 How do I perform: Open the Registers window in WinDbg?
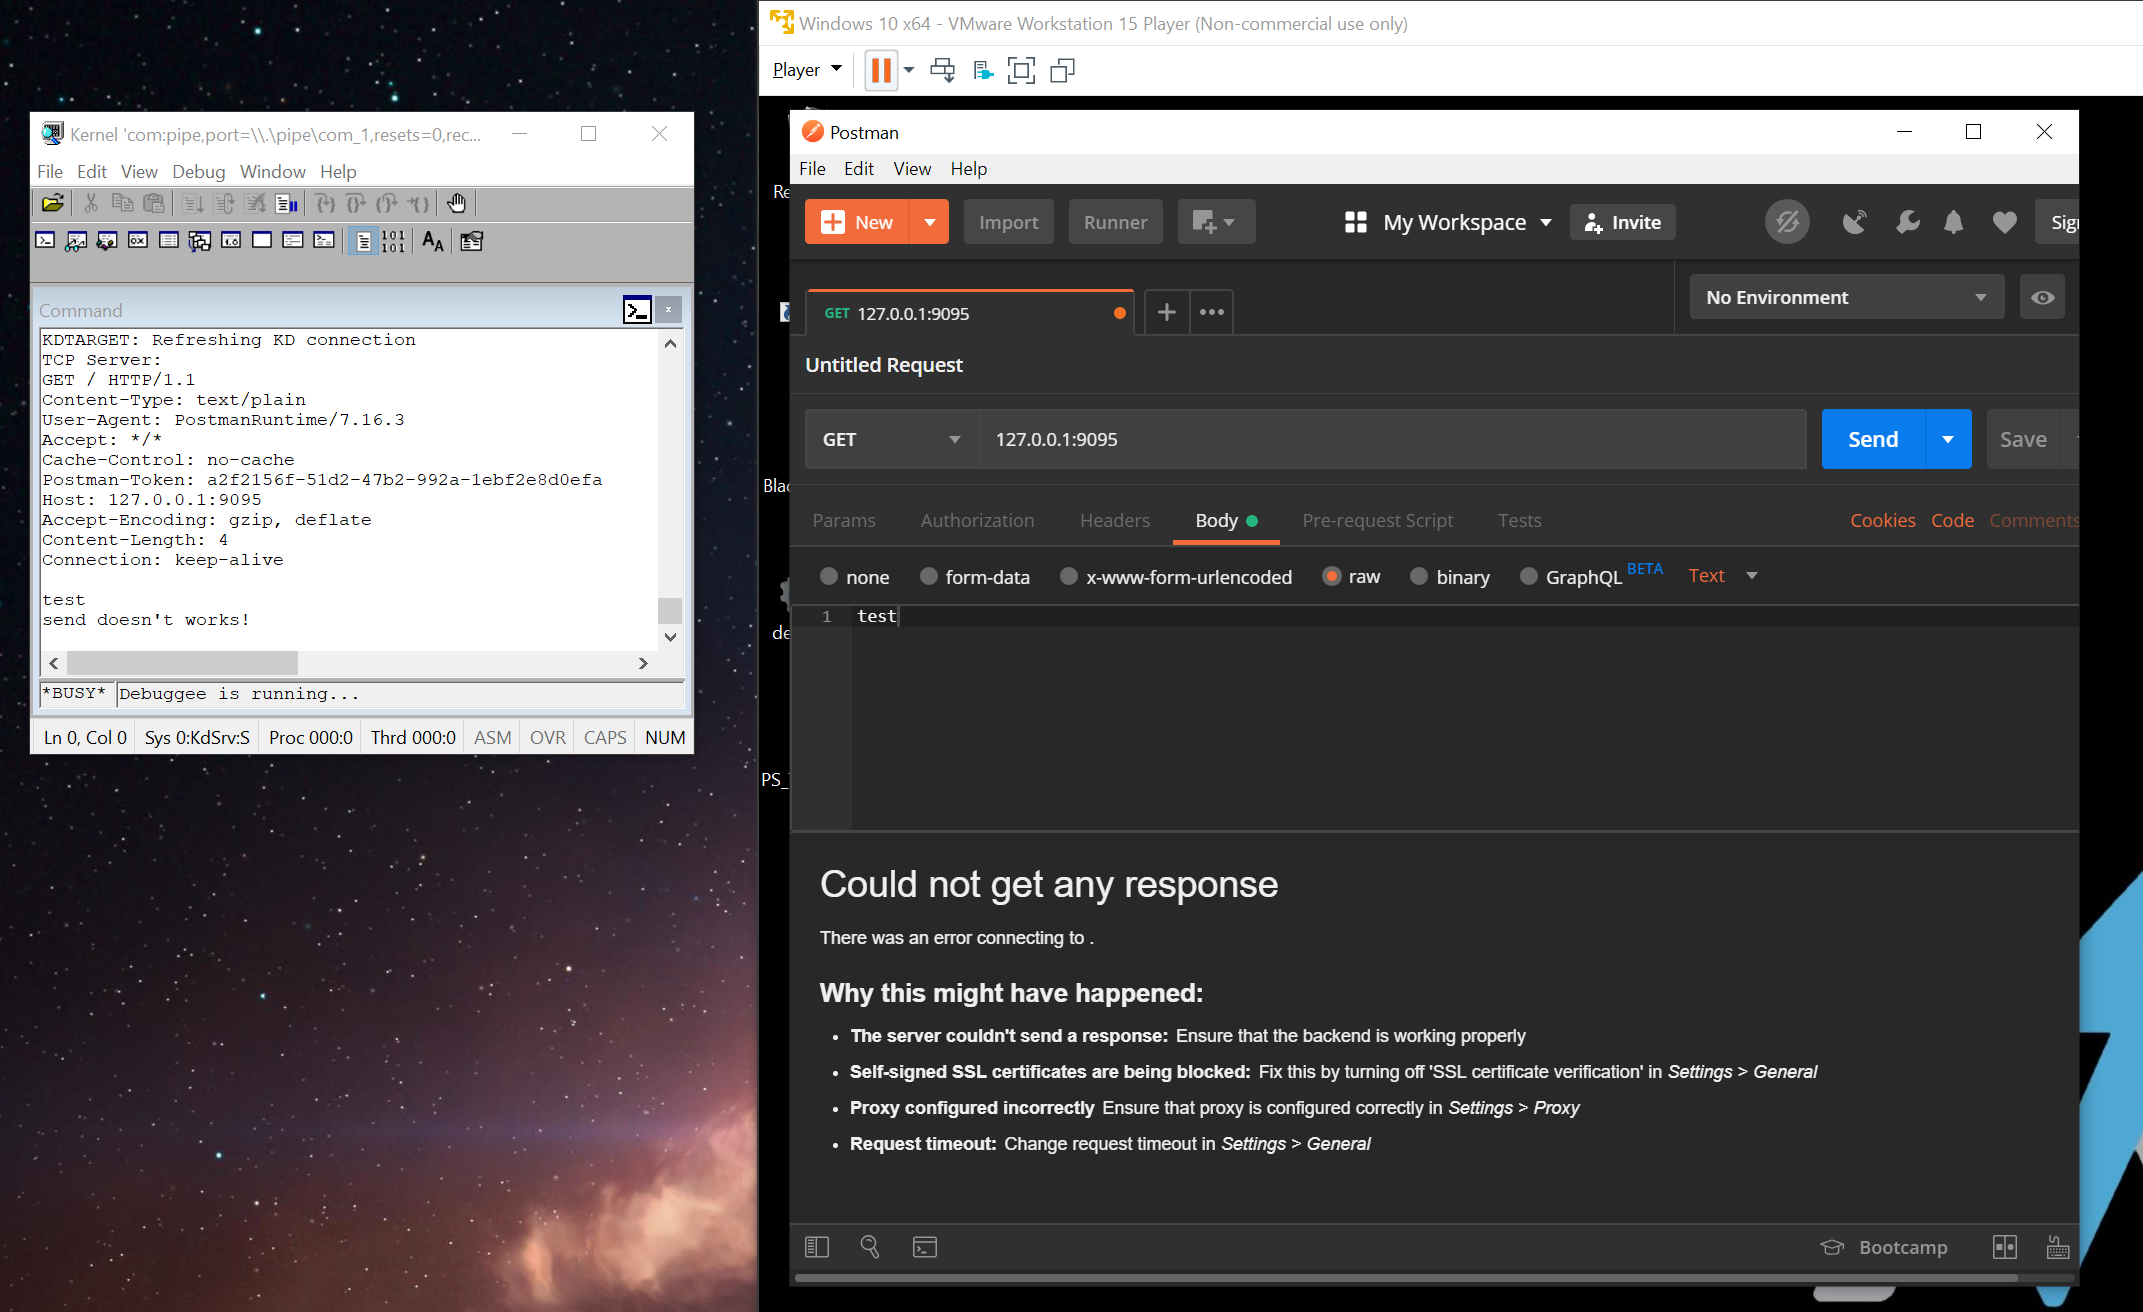(x=137, y=240)
